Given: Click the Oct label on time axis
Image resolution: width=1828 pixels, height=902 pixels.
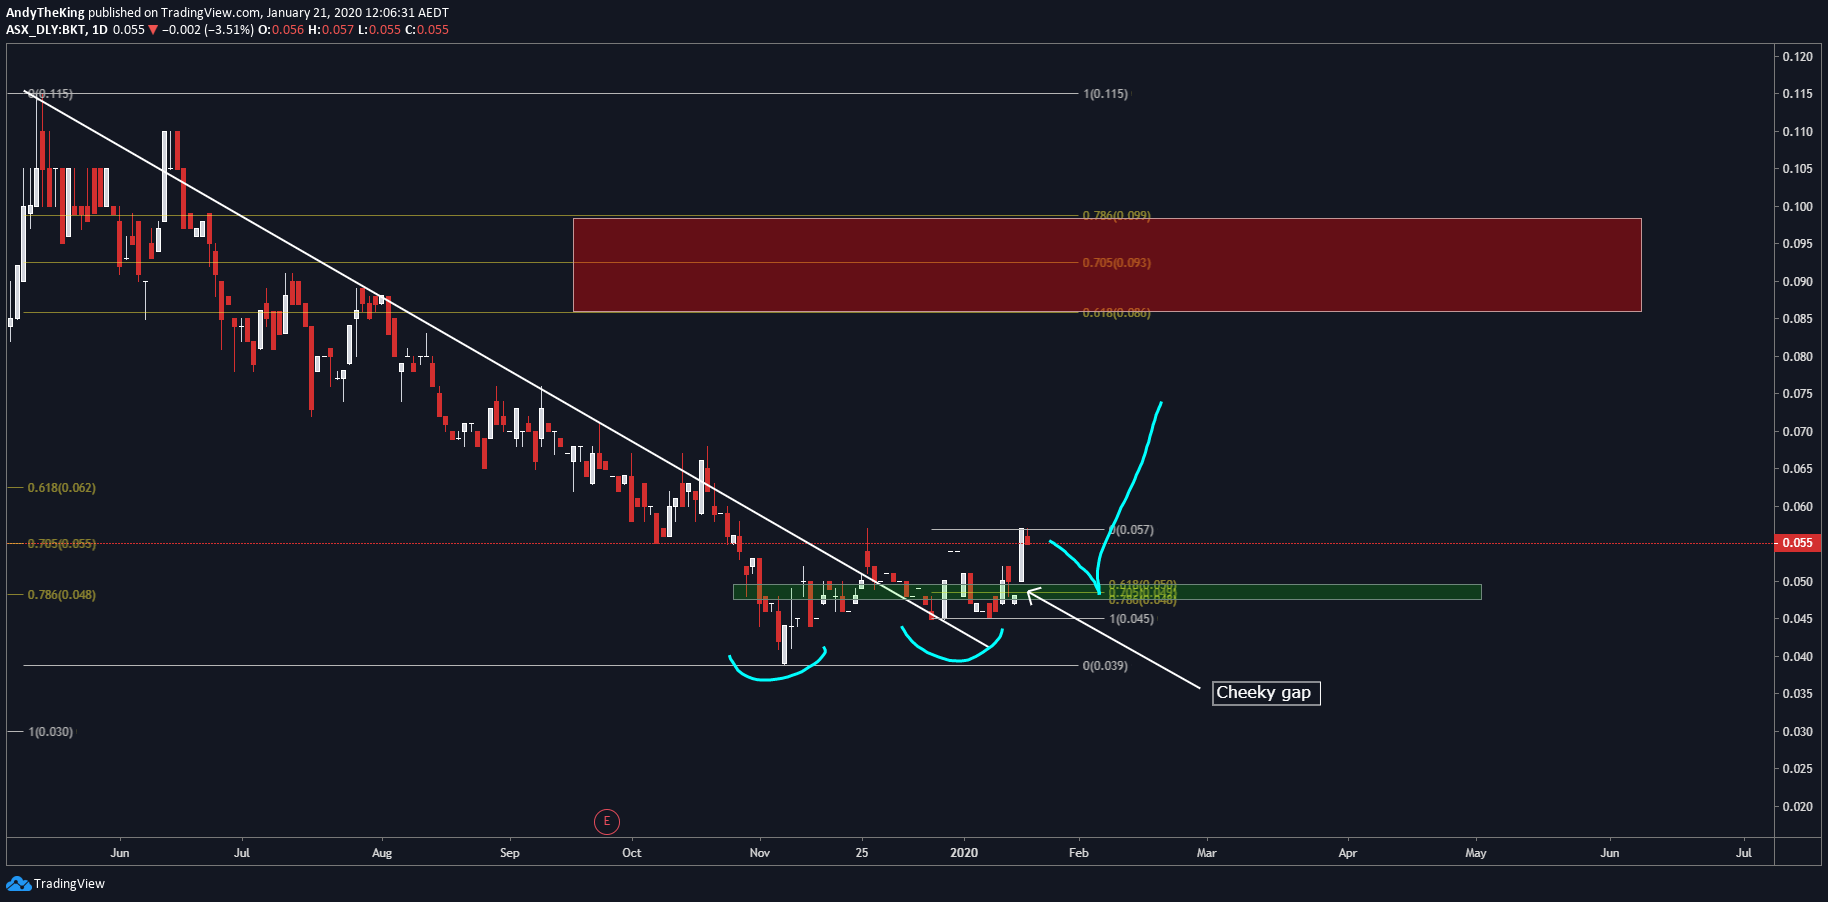Looking at the screenshot, I should (632, 853).
